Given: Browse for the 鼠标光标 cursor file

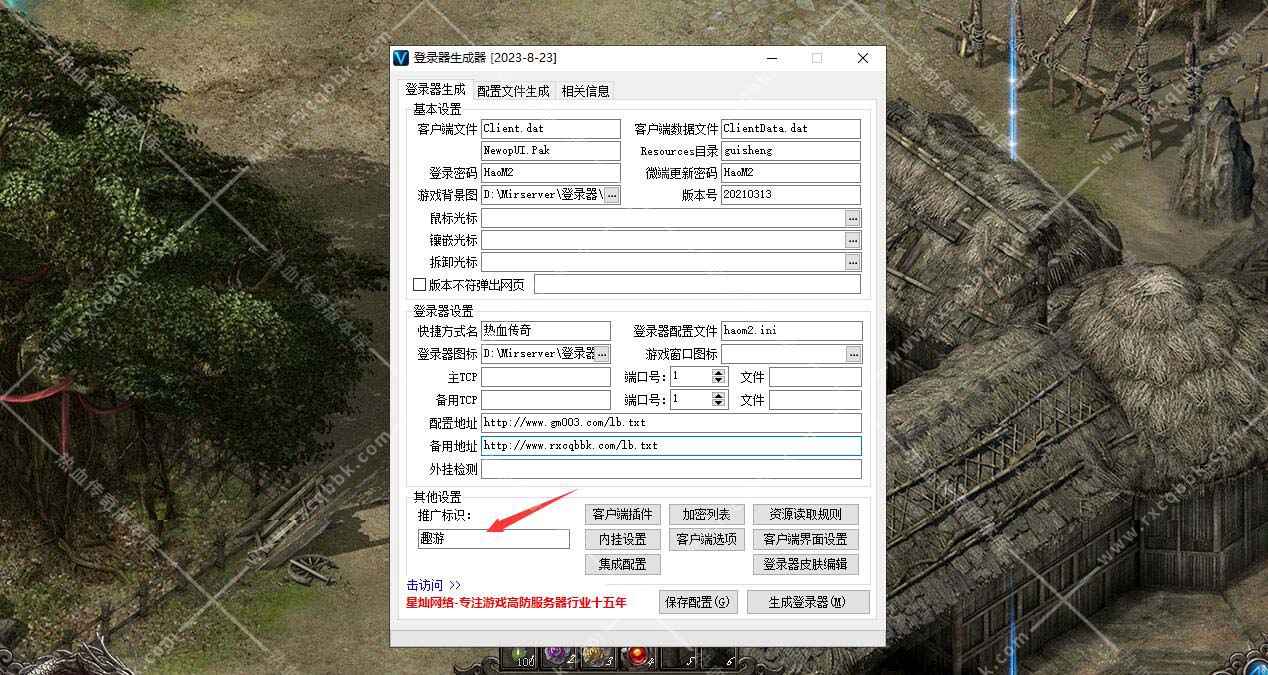Looking at the screenshot, I should coord(853,218).
